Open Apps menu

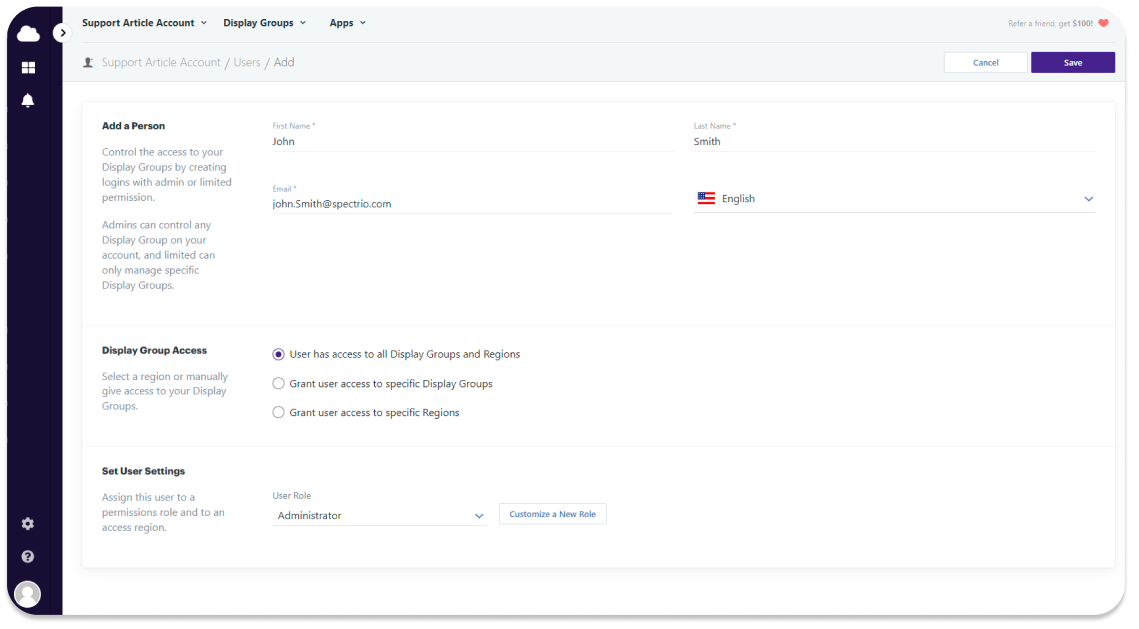pos(347,23)
